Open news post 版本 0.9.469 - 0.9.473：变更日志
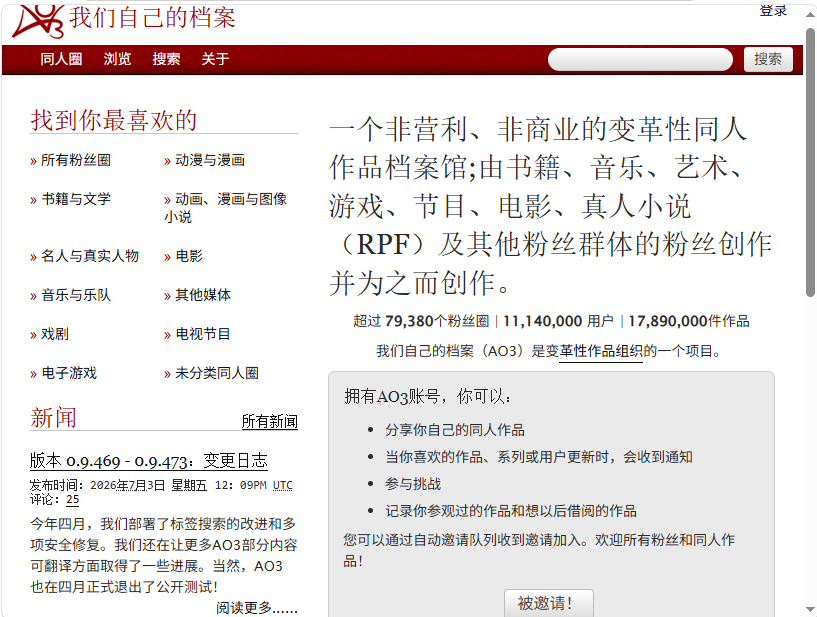The width and height of the screenshot is (817, 617). coord(148,461)
